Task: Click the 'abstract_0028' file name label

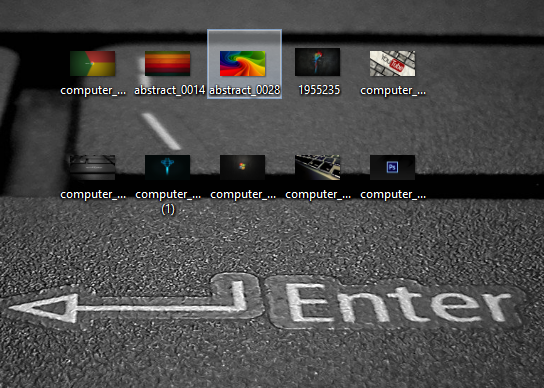Action: (x=245, y=90)
